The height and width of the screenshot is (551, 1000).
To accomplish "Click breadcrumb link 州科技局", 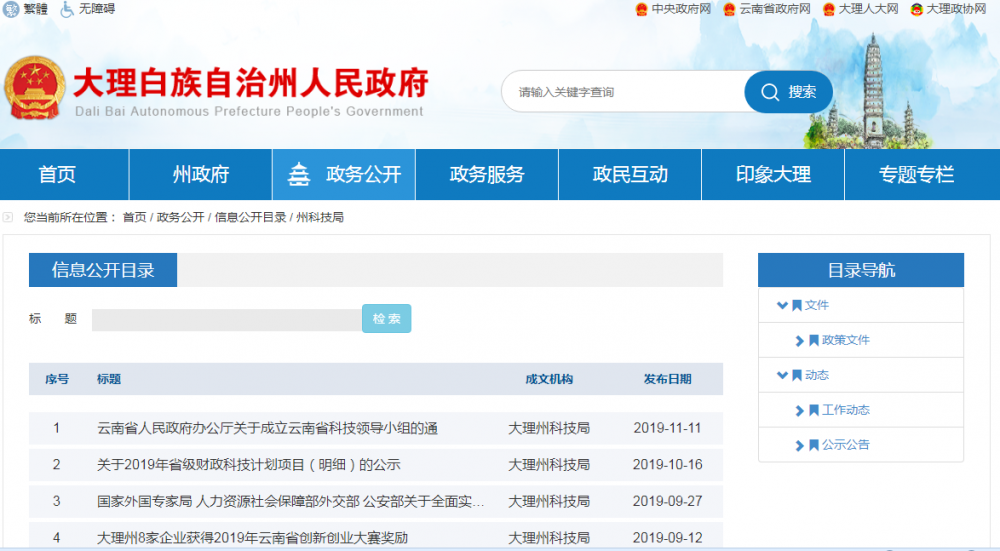I will point(320,217).
